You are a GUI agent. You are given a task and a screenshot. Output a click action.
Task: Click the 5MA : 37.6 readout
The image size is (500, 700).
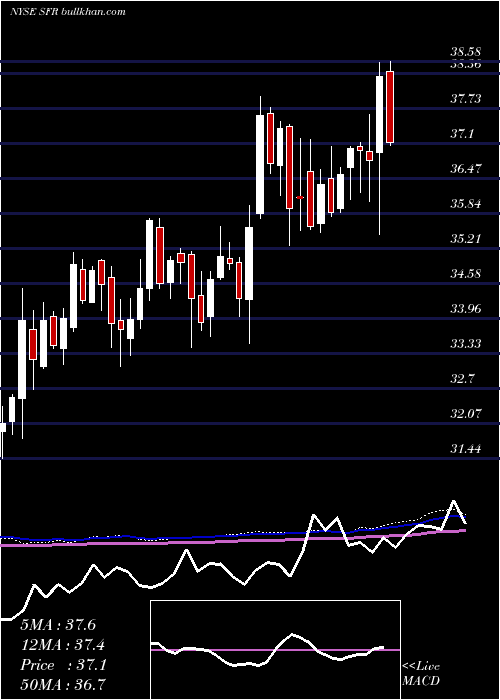[x=58, y=625]
